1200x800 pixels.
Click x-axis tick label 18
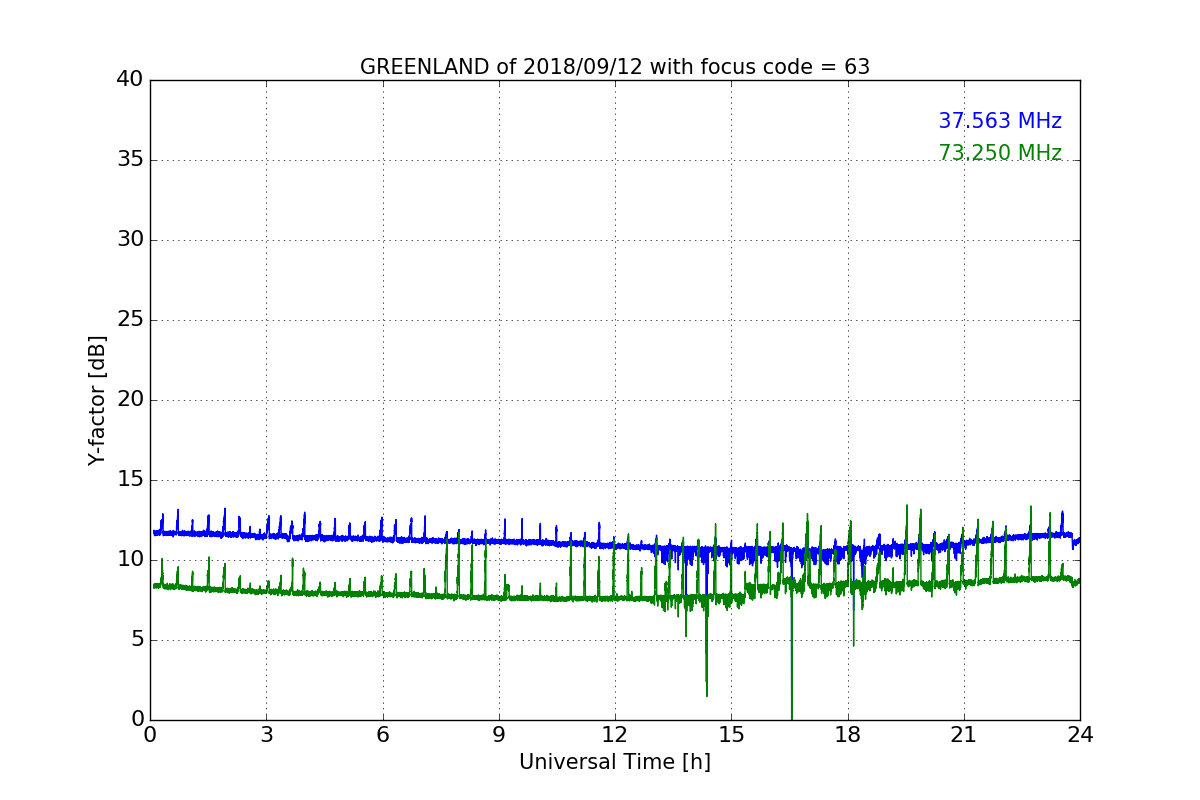click(x=848, y=734)
